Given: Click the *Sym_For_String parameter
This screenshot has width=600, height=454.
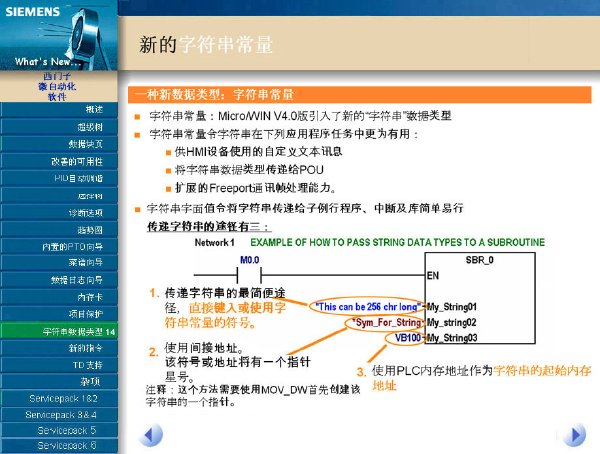Looking at the screenshot, I should pos(387,323).
